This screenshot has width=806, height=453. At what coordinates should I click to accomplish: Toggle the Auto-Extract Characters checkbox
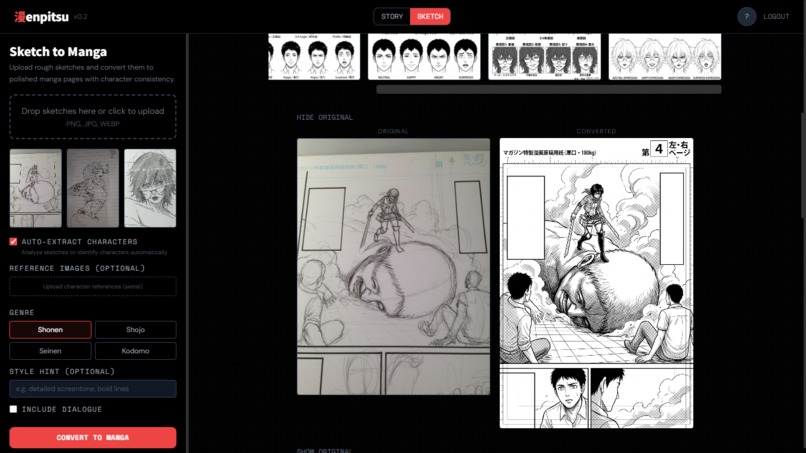(13, 241)
